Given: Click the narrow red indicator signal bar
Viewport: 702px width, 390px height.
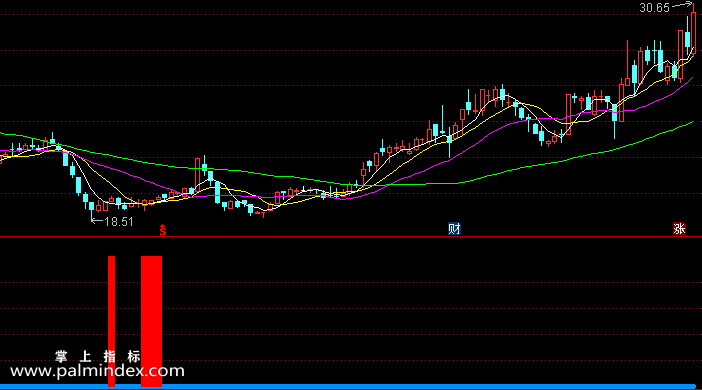Looking at the screenshot, I should 111,321.
